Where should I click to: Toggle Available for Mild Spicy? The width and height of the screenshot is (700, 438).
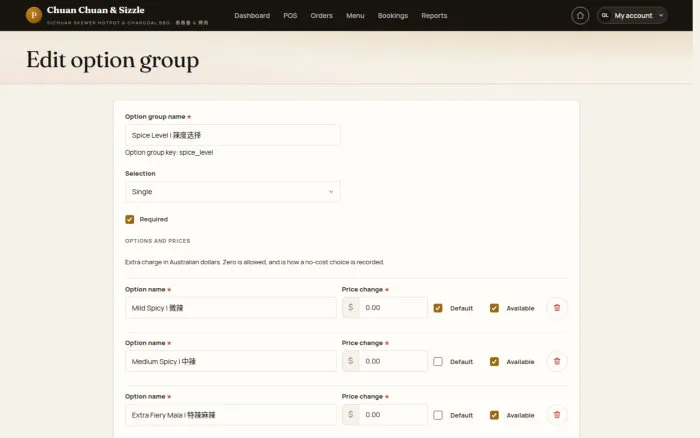click(494, 308)
